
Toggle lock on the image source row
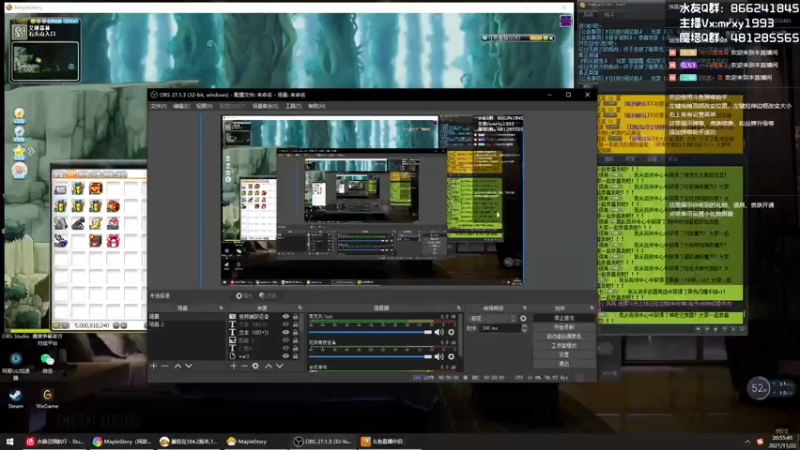click(x=295, y=340)
